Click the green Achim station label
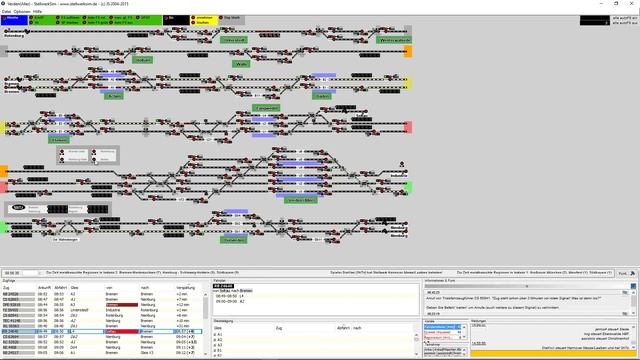Image resolution: width=640 pixels, height=360 pixels. tap(114, 96)
